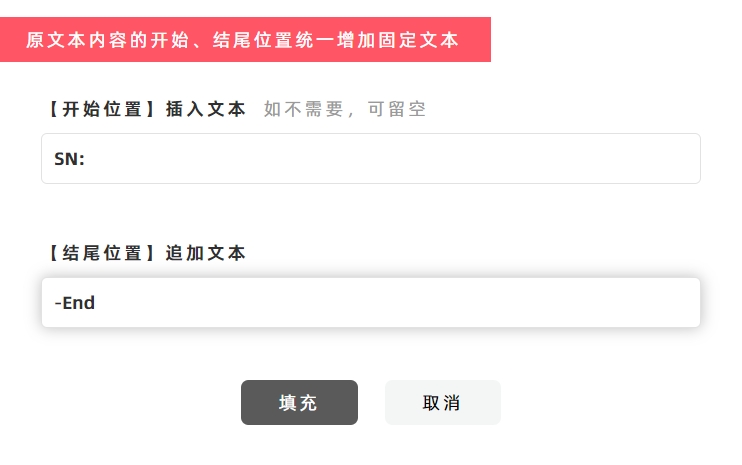The image size is (742, 465).
Task: Select the input box containing -End
Action: pos(370,302)
